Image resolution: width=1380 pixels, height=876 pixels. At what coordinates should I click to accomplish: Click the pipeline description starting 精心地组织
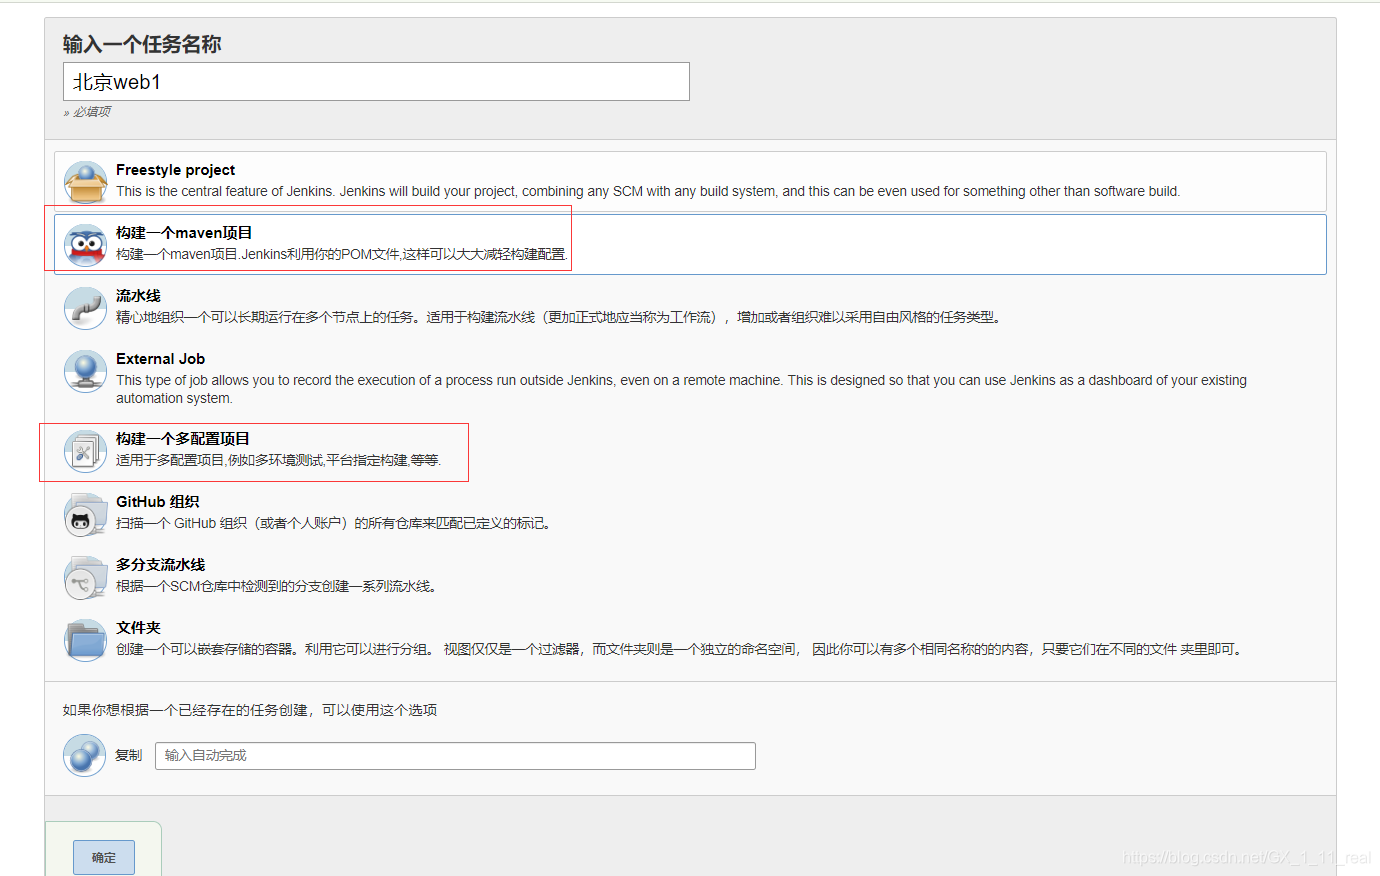(559, 317)
